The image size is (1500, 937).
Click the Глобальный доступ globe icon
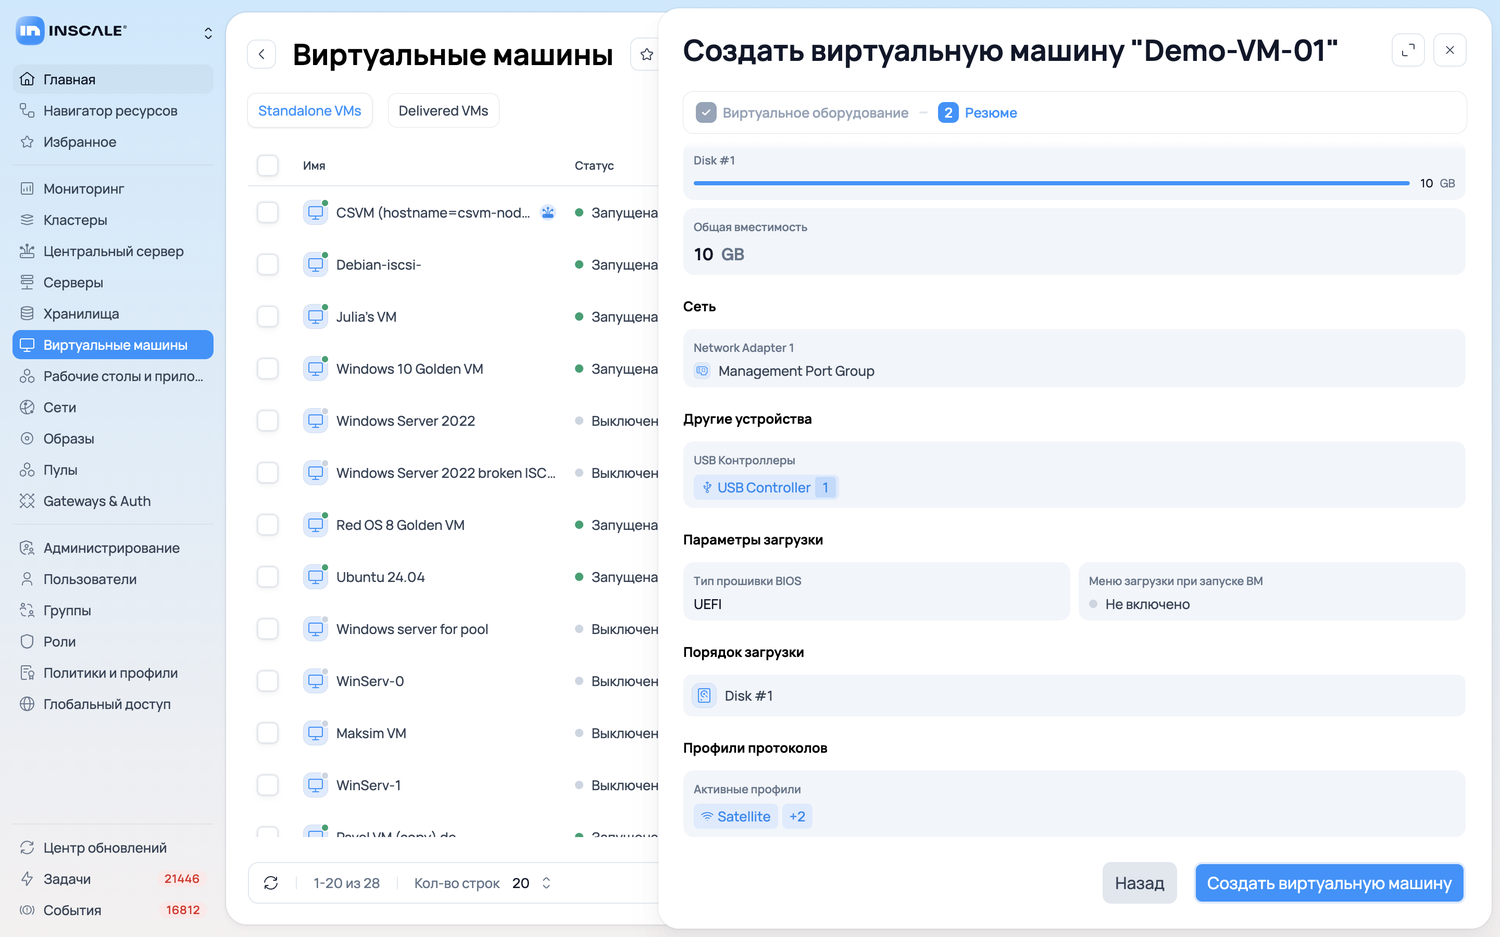(x=27, y=704)
